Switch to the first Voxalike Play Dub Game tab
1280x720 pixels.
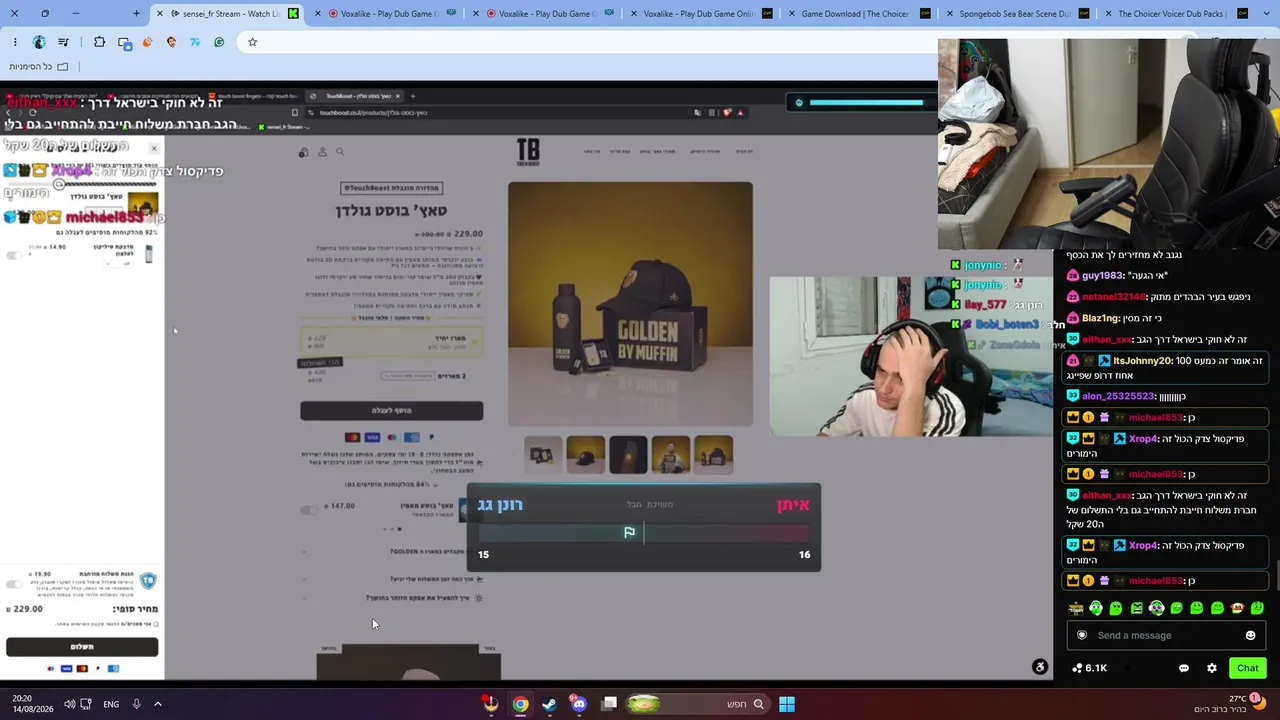point(385,14)
